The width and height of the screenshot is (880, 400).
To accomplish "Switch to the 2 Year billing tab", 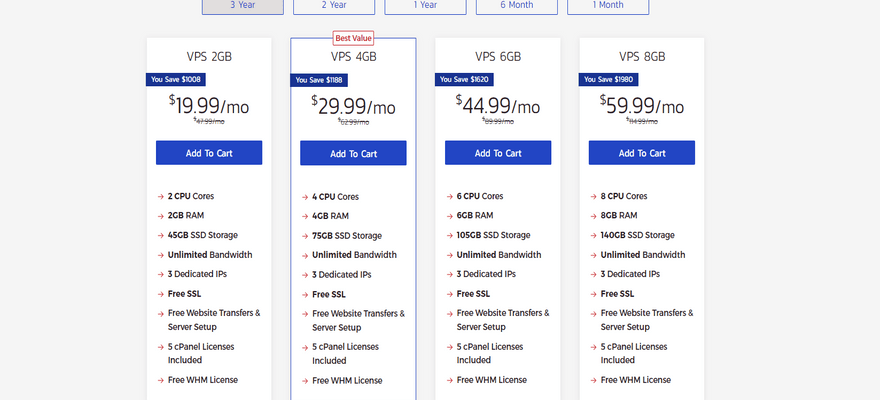I will tap(333, 6).
